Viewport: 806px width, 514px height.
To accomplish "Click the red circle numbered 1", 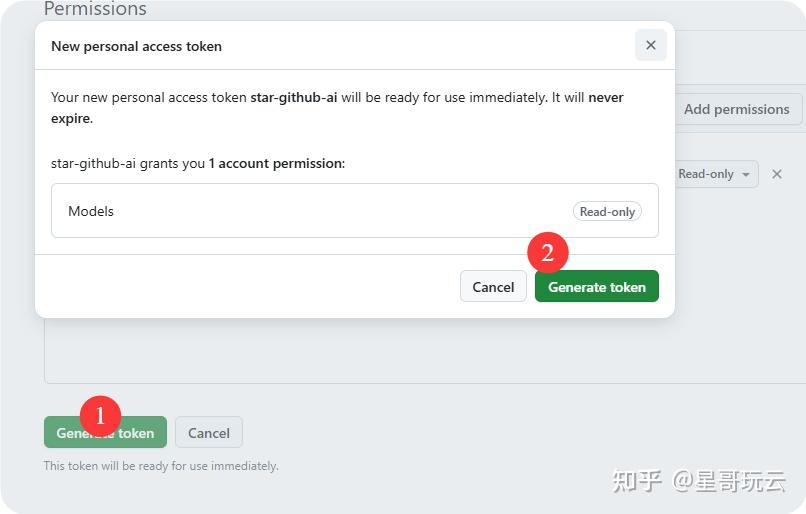I will pyautogui.click(x=100, y=415).
